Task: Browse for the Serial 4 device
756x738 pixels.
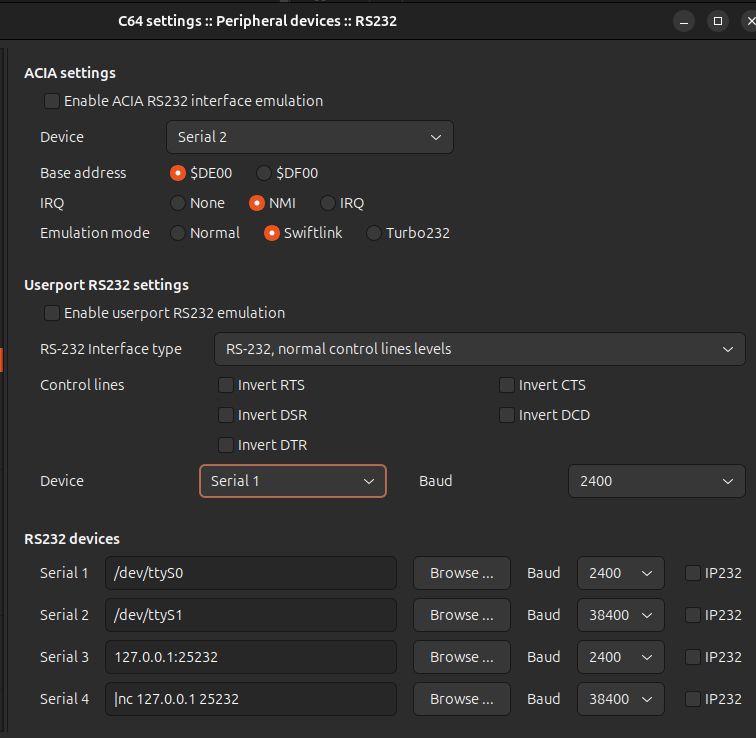Action: click(461, 699)
